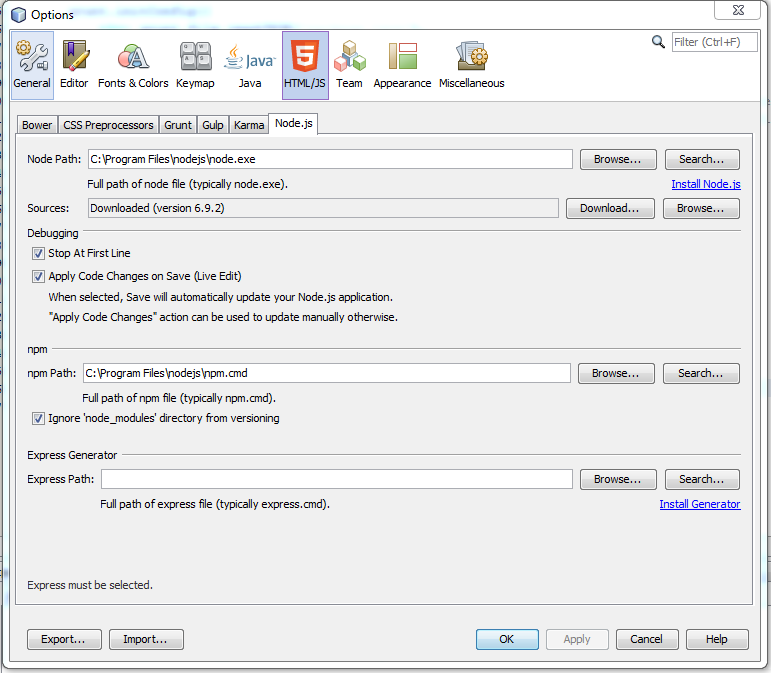Screen dimensions: 771x673
Task: Click in the npm Path field
Action: coord(326,374)
